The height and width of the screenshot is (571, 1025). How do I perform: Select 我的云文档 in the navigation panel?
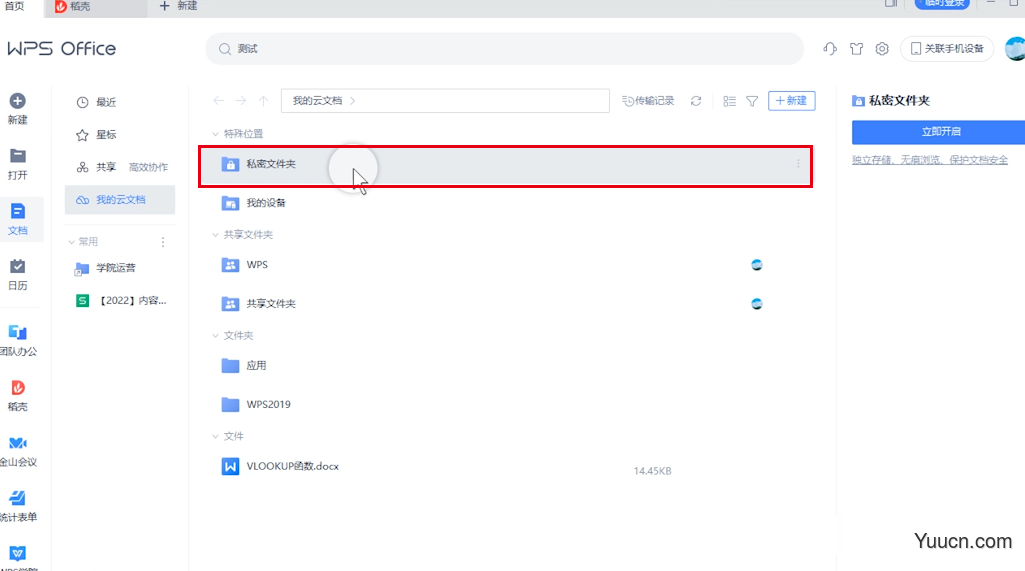(x=120, y=199)
